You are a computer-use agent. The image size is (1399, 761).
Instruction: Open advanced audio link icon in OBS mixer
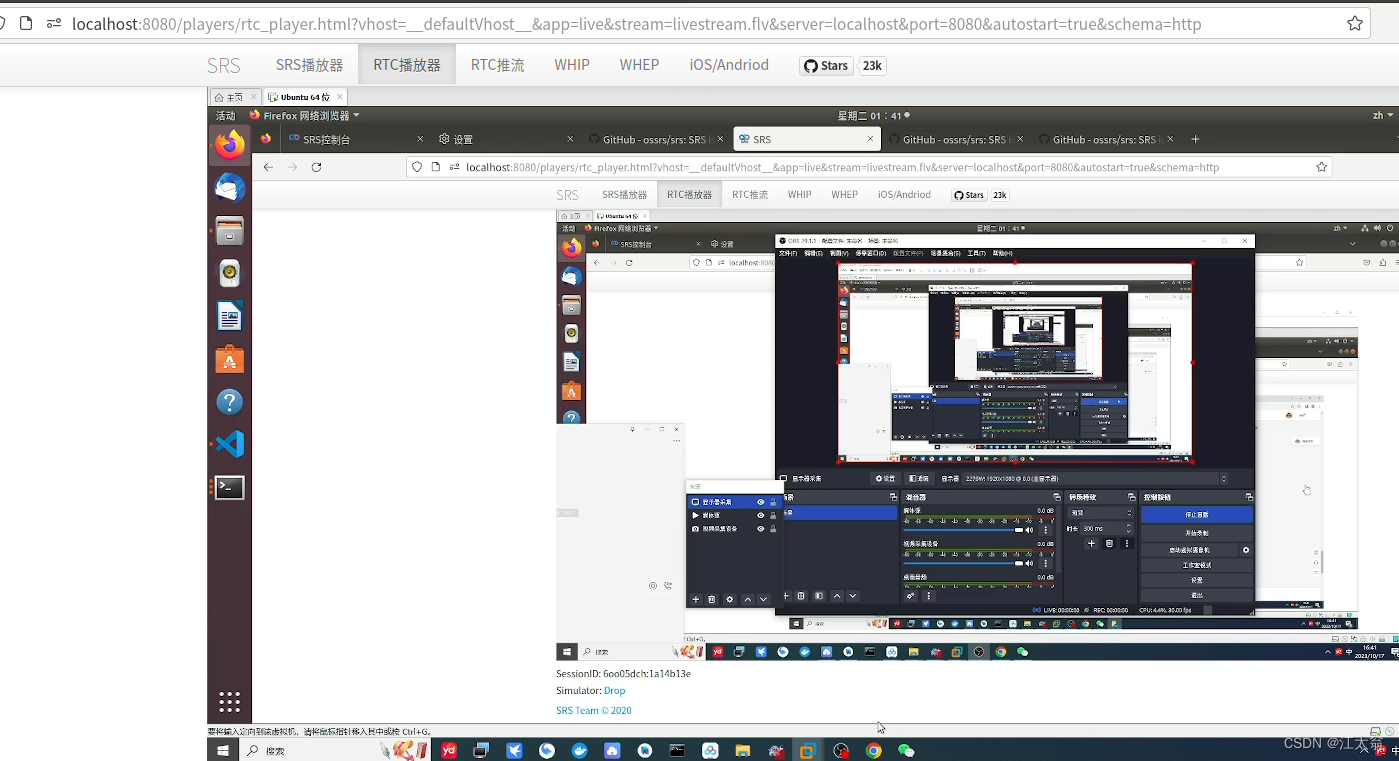click(910, 596)
